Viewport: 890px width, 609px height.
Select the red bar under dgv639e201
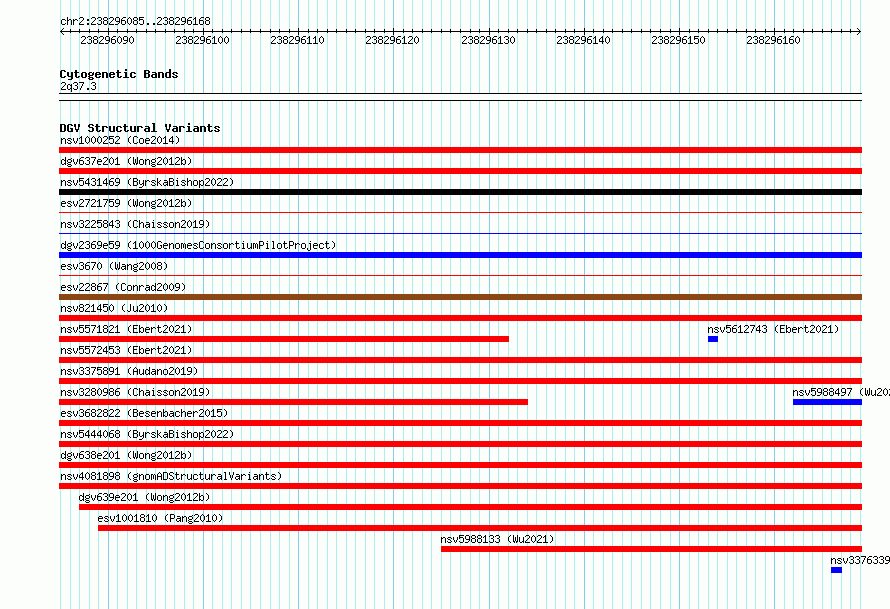click(x=471, y=507)
